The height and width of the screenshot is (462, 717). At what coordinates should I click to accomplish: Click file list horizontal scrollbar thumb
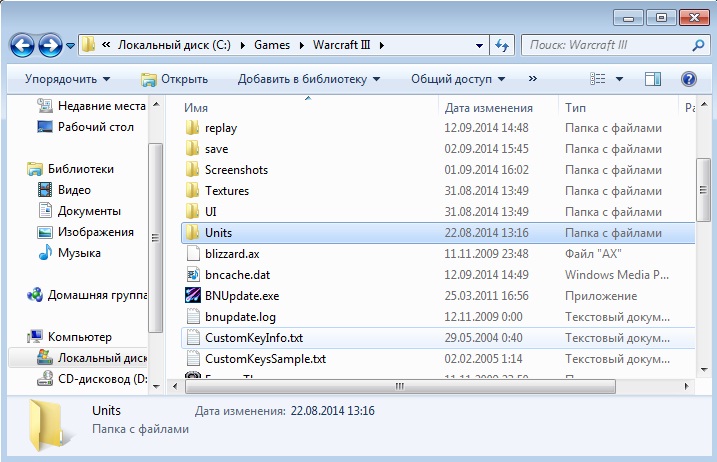point(400,387)
